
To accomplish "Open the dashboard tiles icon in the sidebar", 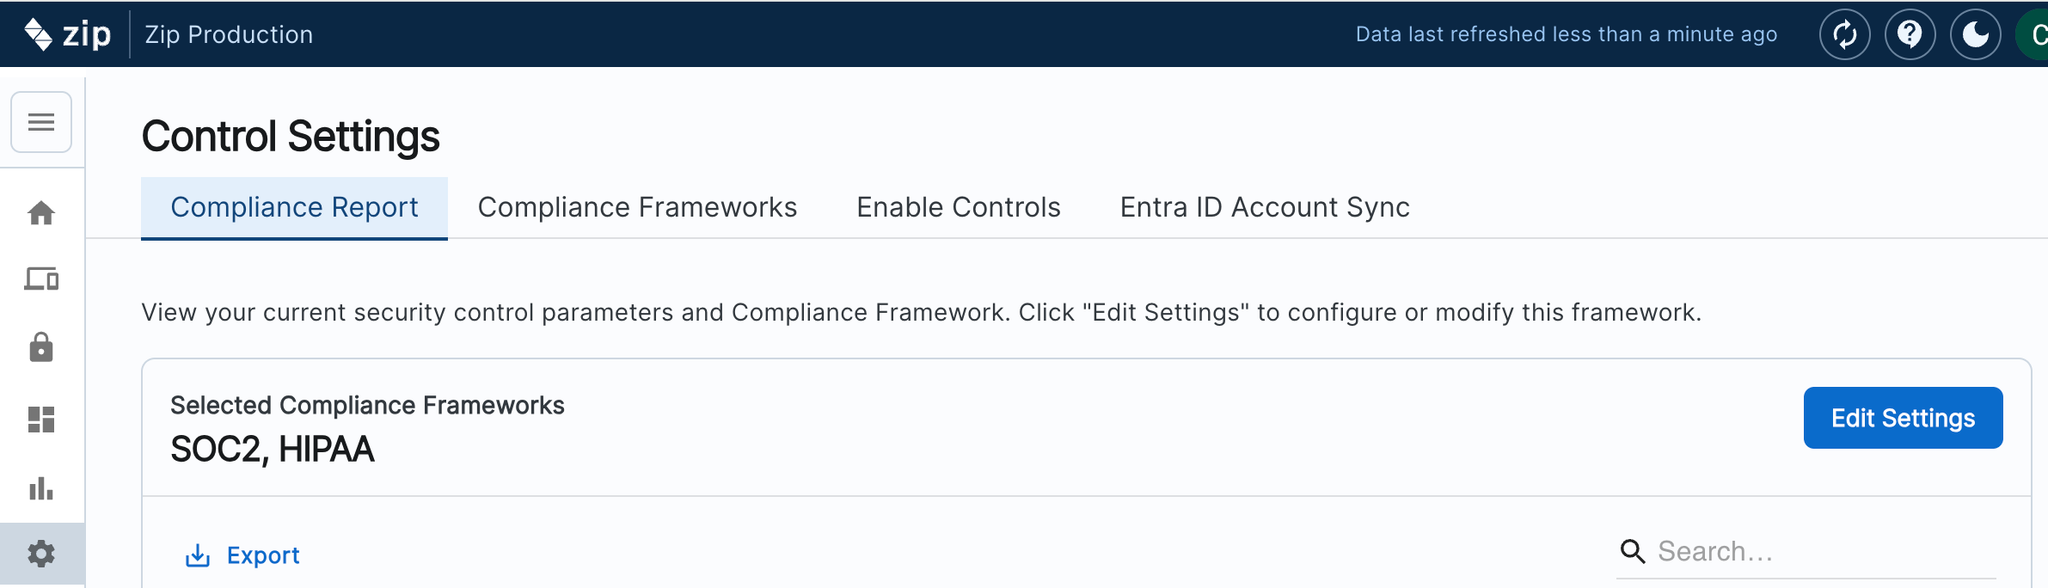I will click(41, 419).
